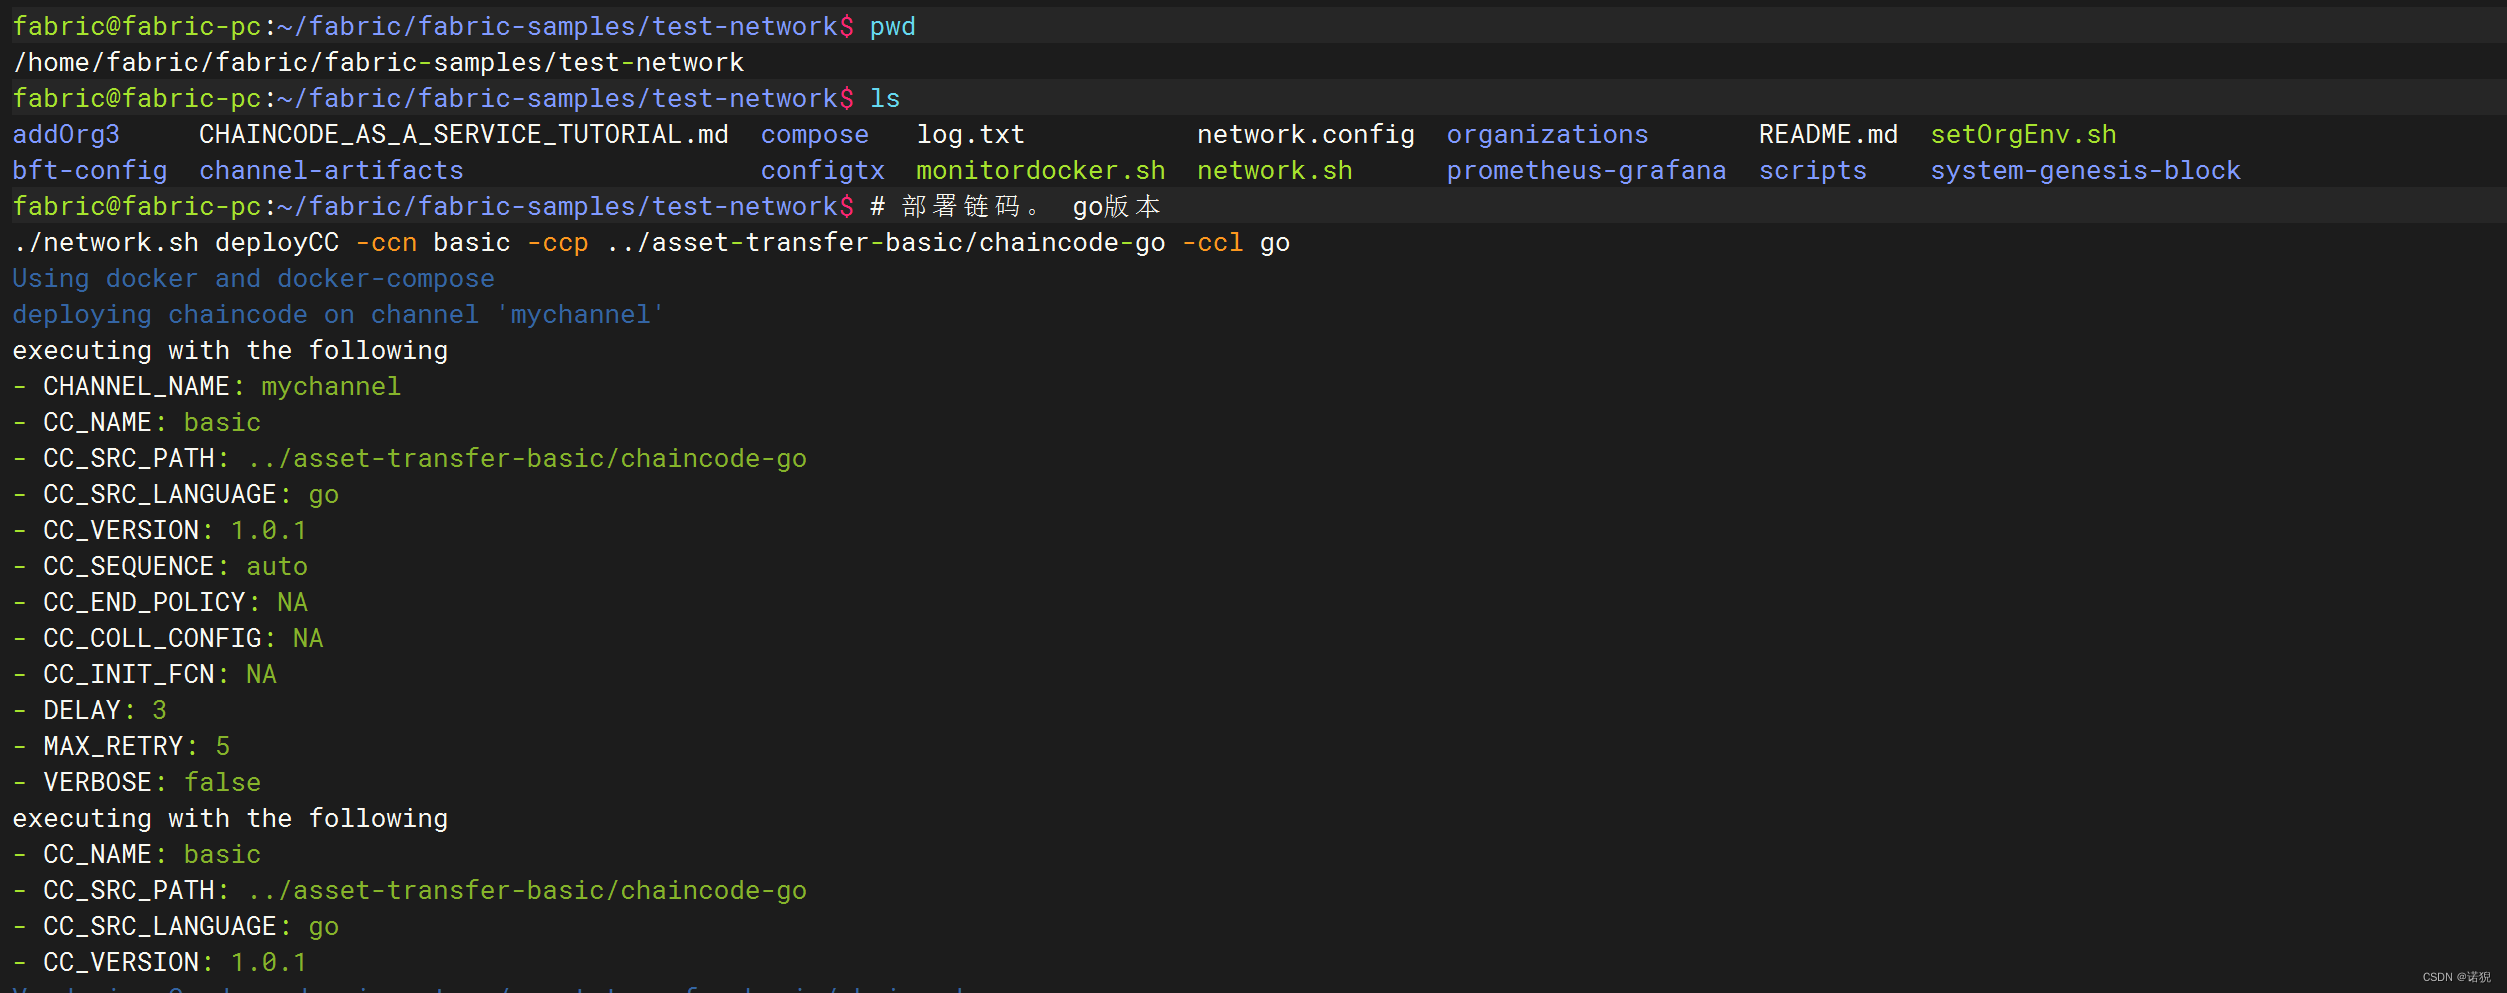Click the CC_END_POLICY value 'NA'
This screenshot has height=993, width=2507.
pos(293,603)
